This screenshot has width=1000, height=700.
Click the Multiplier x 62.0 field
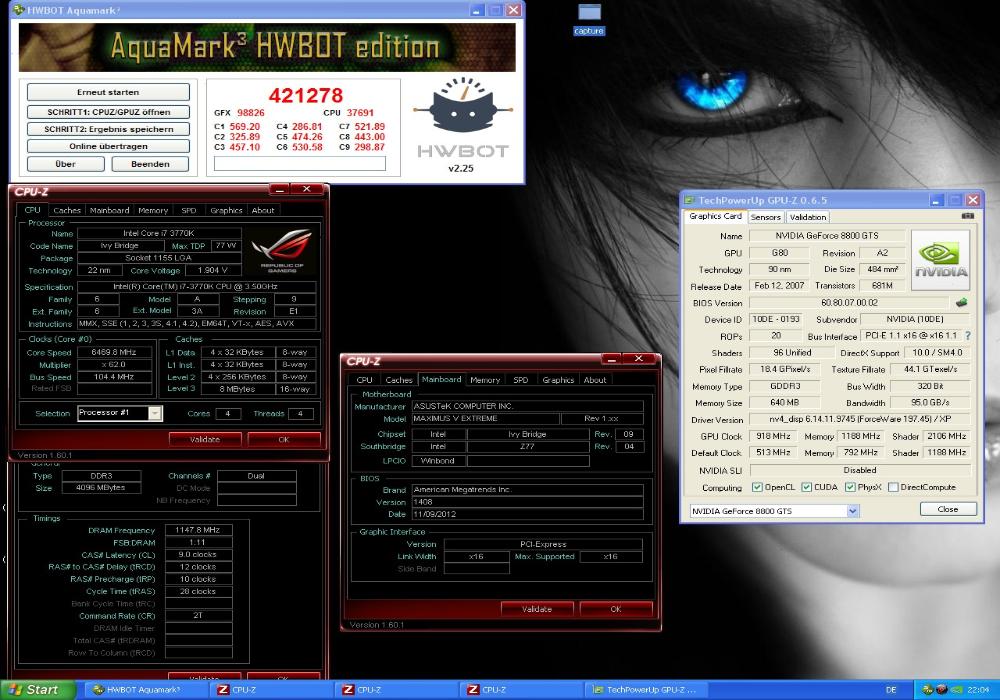pyautogui.click(x=114, y=365)
